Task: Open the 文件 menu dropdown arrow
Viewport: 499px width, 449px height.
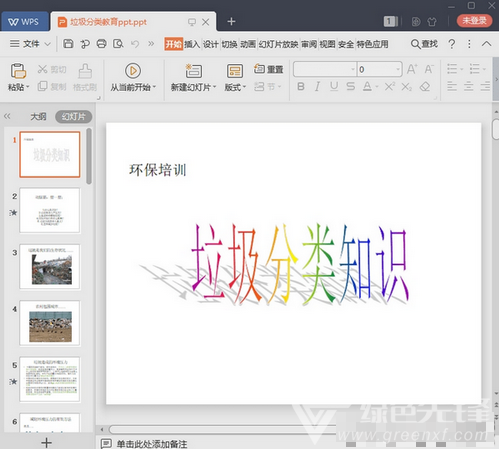Action: tap(47, 44)
